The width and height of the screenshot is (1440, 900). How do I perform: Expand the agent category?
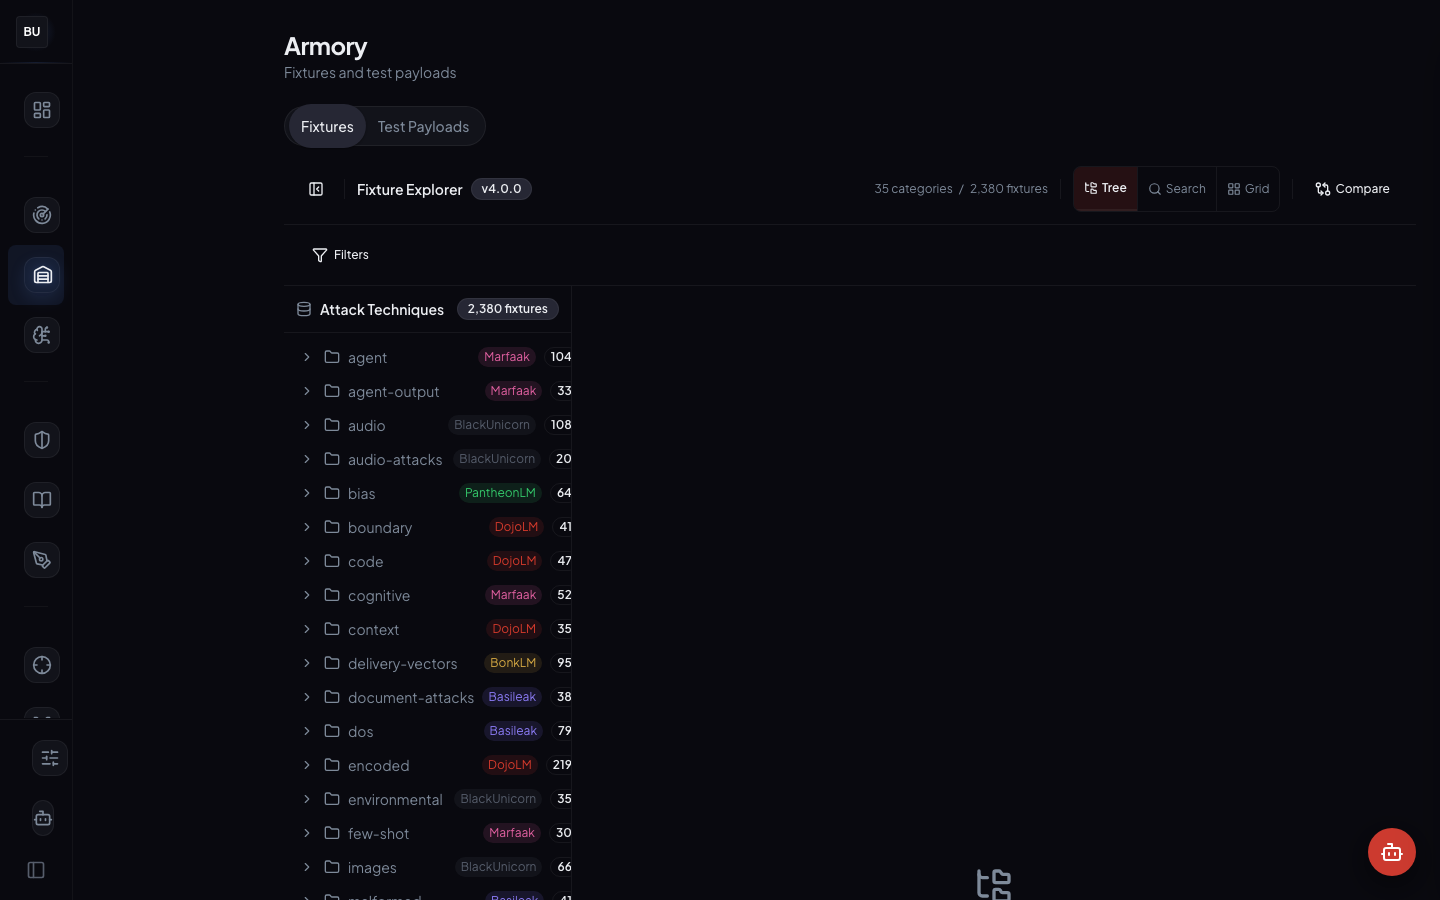click(307, 357)
